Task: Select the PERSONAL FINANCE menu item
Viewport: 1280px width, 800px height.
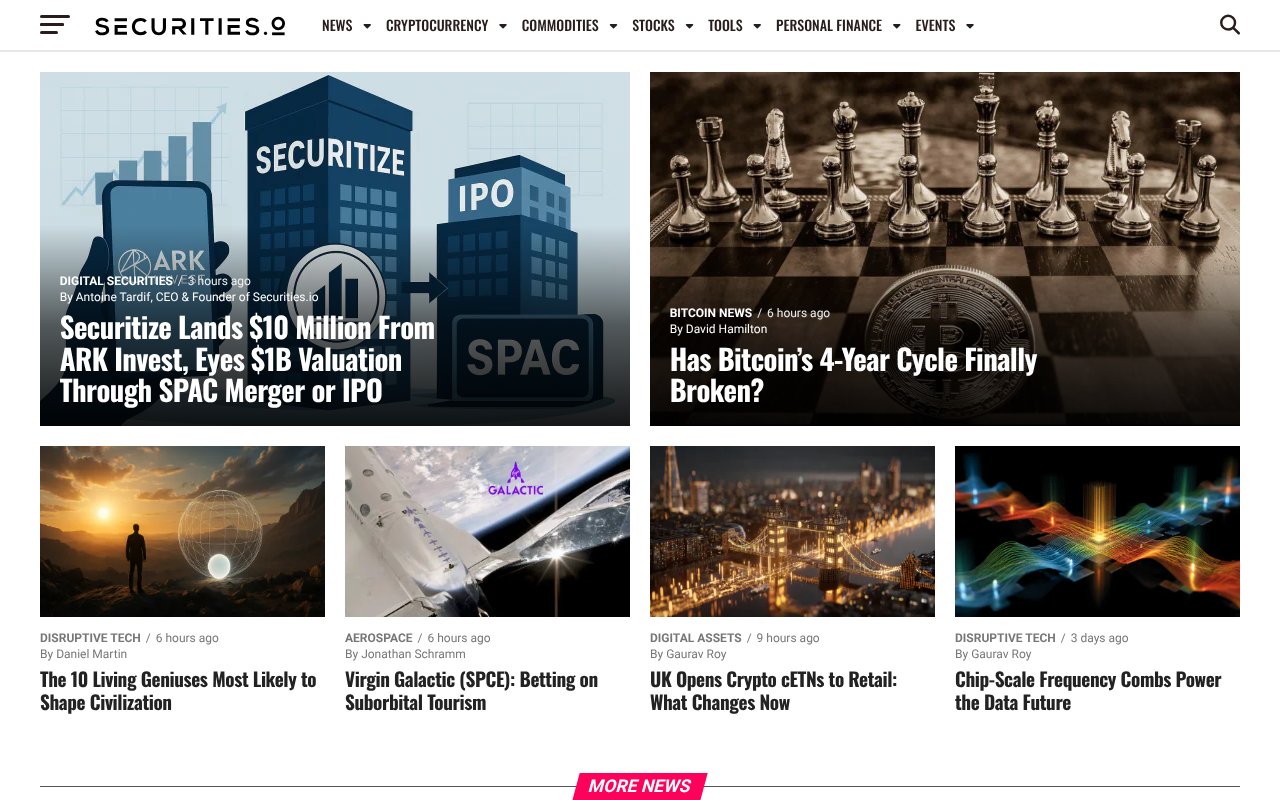Action: pyautogui.click(x=828, y=26)
